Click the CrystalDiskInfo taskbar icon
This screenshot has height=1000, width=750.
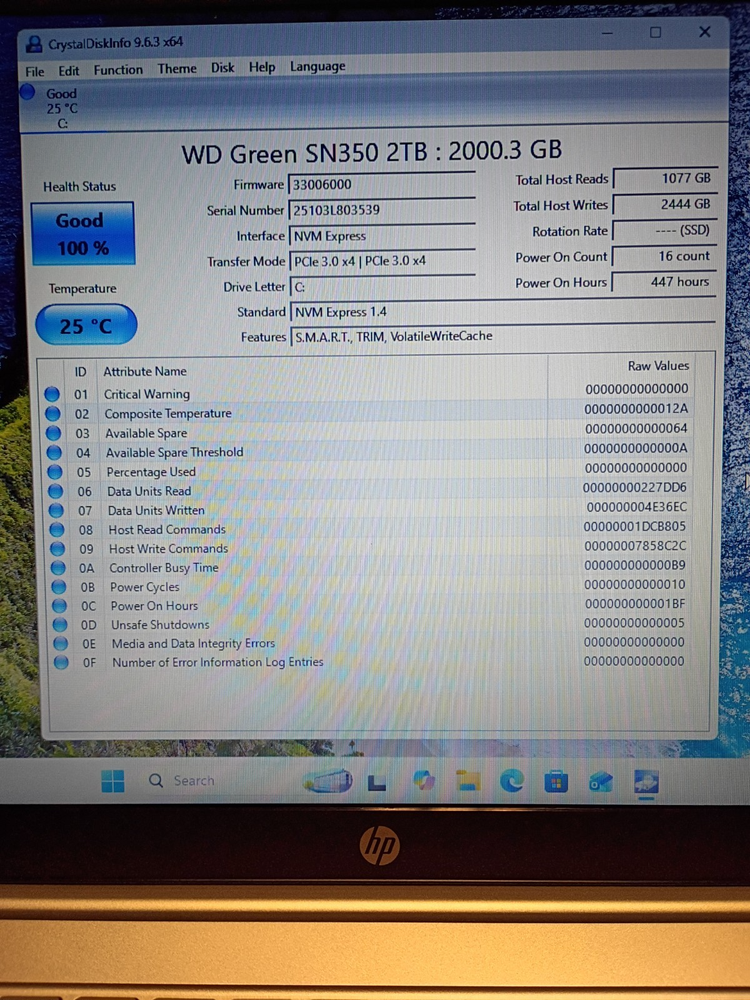(x=646, y=781)
